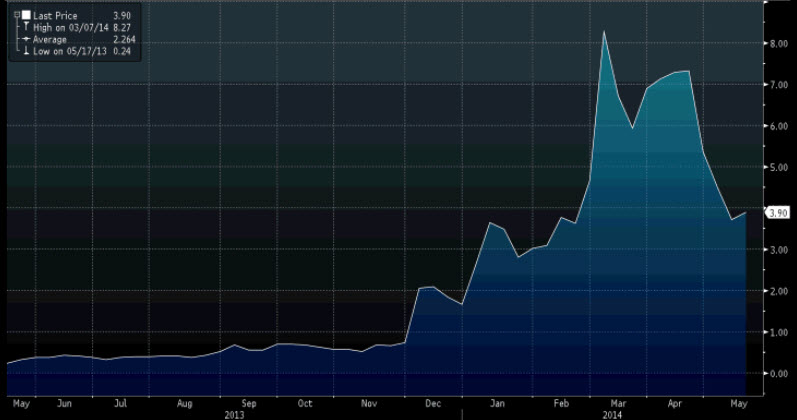Click the 3.90 last price axis tag
This screenshot has width=797, height=420.
pos(778,213)
